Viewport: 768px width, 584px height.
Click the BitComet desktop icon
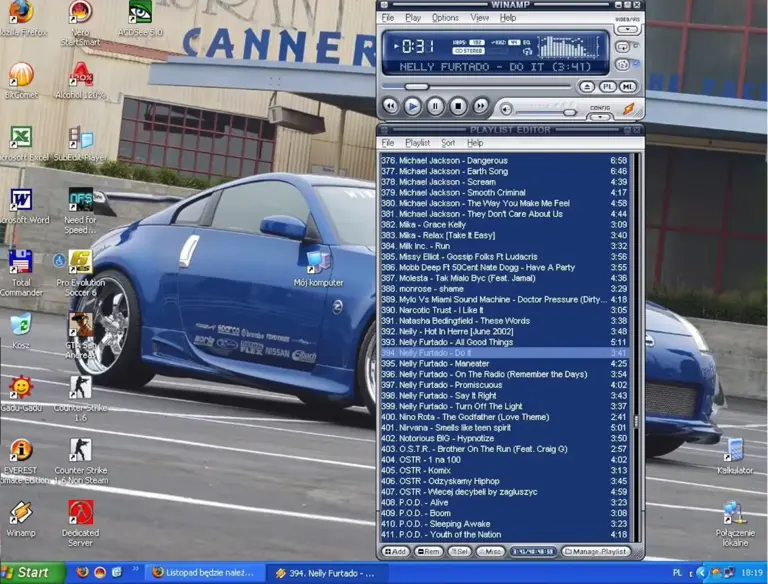(x=21, y=81)
